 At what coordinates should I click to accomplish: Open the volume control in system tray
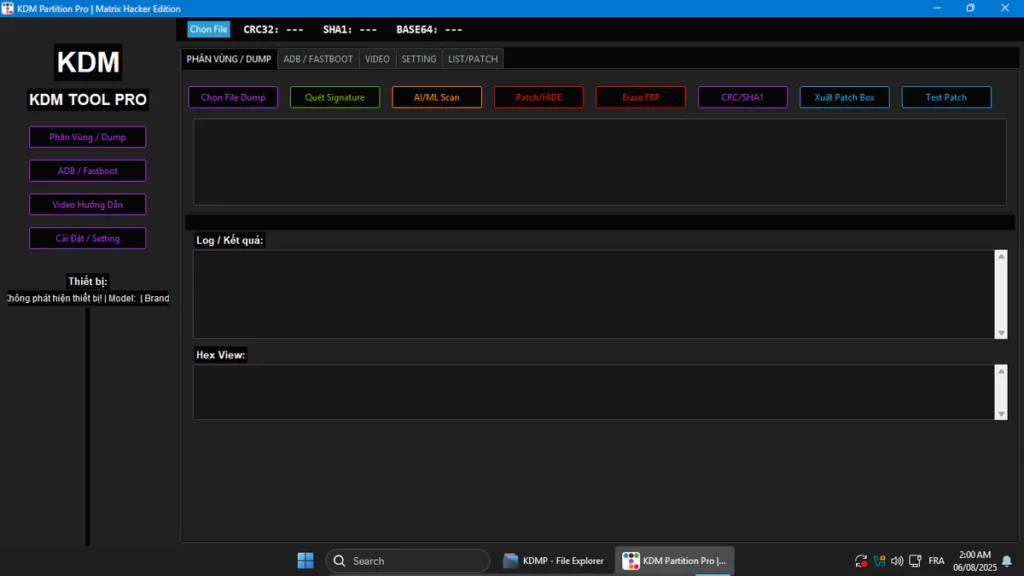click(896, 561)
